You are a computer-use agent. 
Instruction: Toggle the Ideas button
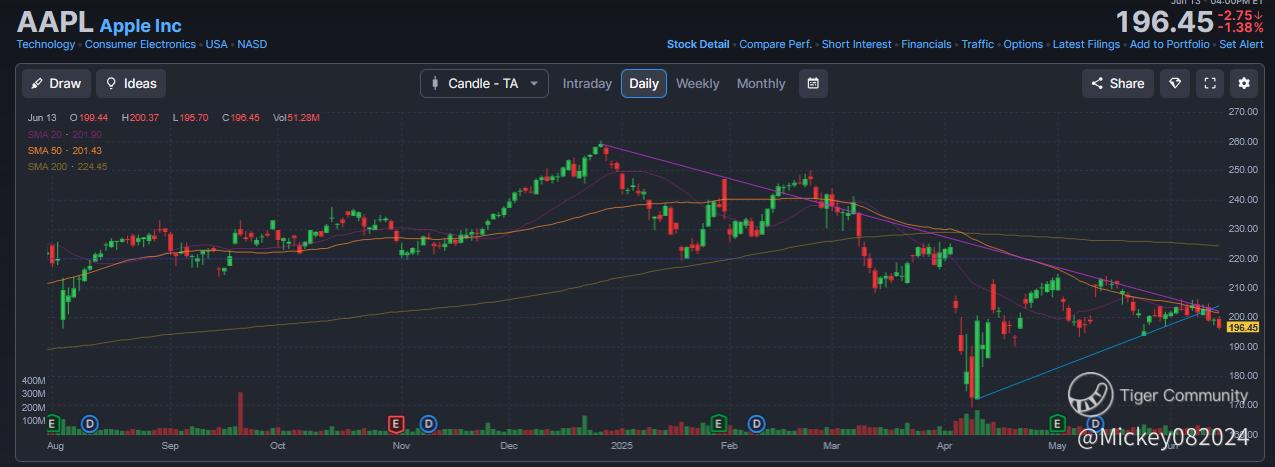click(131, 84)
